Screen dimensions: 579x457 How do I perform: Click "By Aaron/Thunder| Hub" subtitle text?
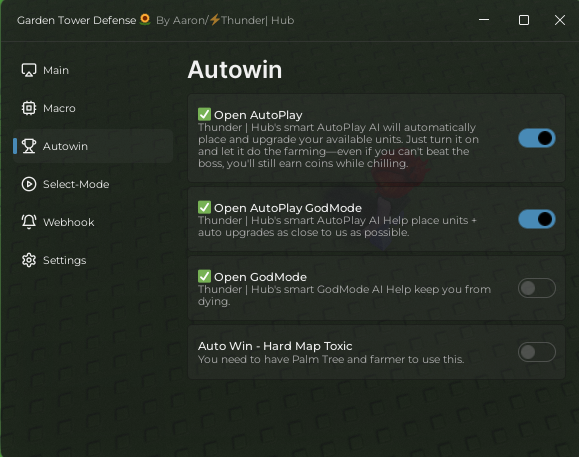point(225,20)
